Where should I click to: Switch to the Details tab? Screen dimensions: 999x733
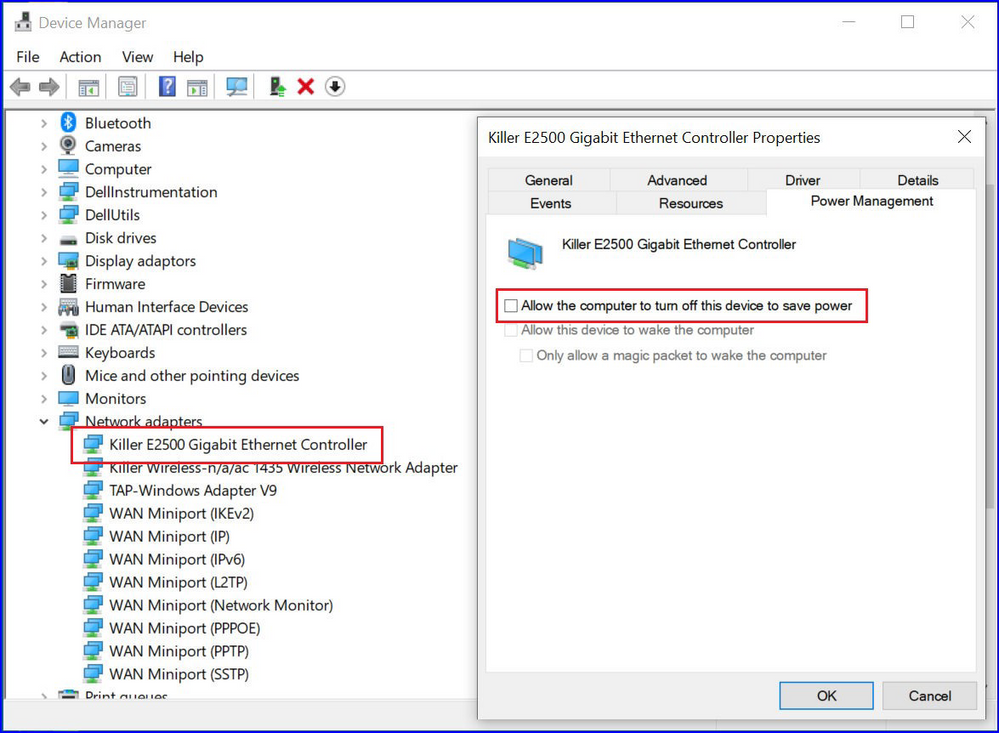click(917, 180)
